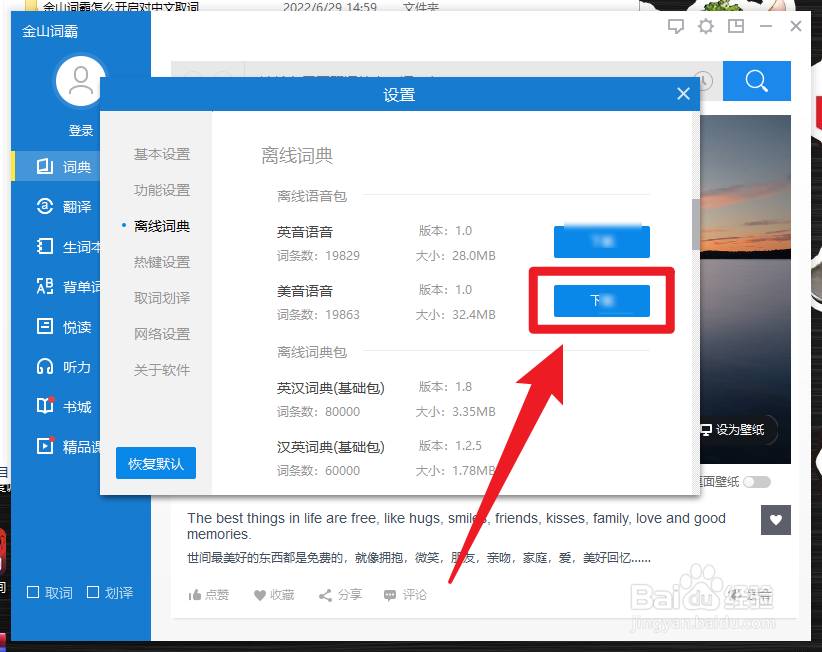Open the 翻译 sidebar section
This screenshot has height=652, width=822.
(x=57, y=207)
